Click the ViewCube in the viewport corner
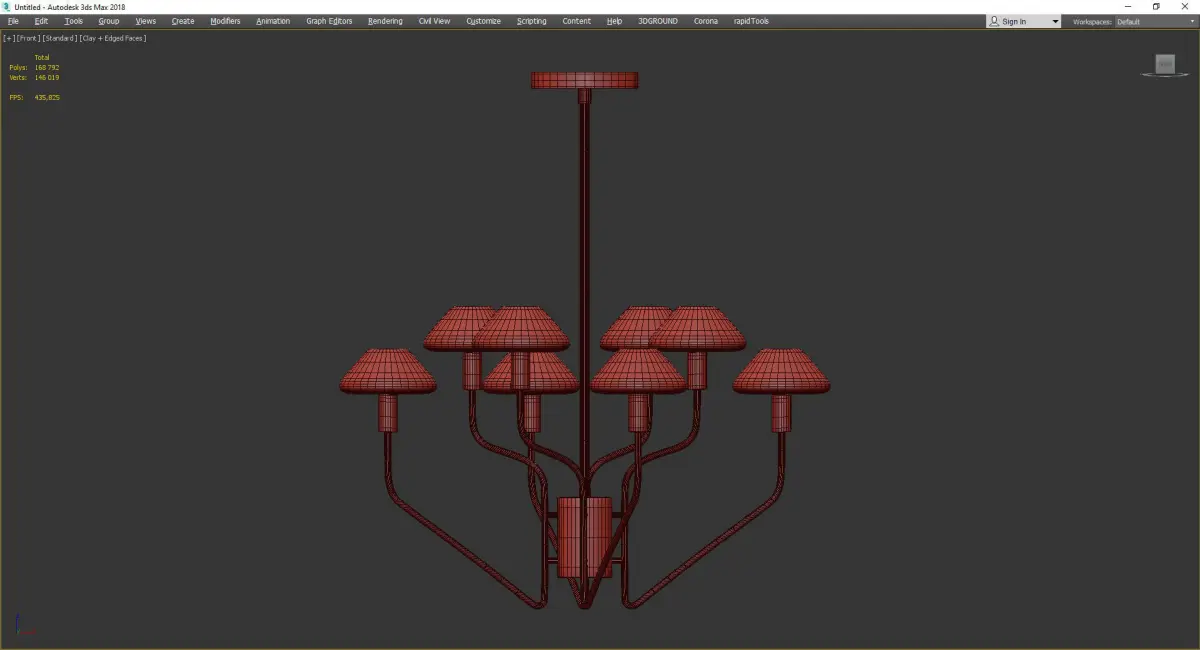This screenshot has width=1200, height=650. coord(1164,65)
